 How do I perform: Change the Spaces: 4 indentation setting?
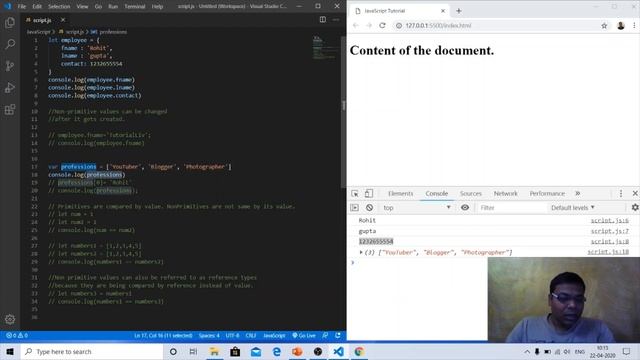pos(209,336)
